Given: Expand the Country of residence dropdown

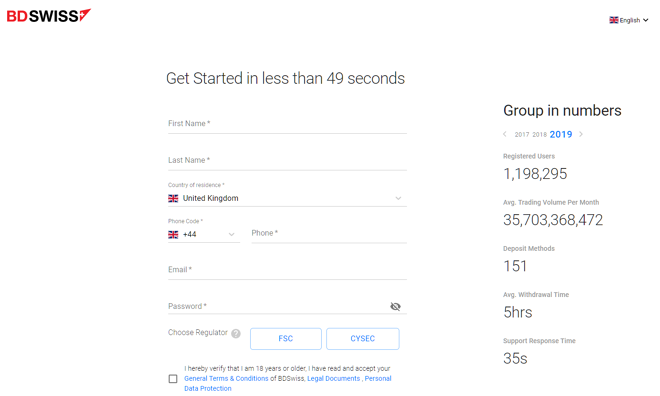Looking at the screenshot, I should pos(287,198).
